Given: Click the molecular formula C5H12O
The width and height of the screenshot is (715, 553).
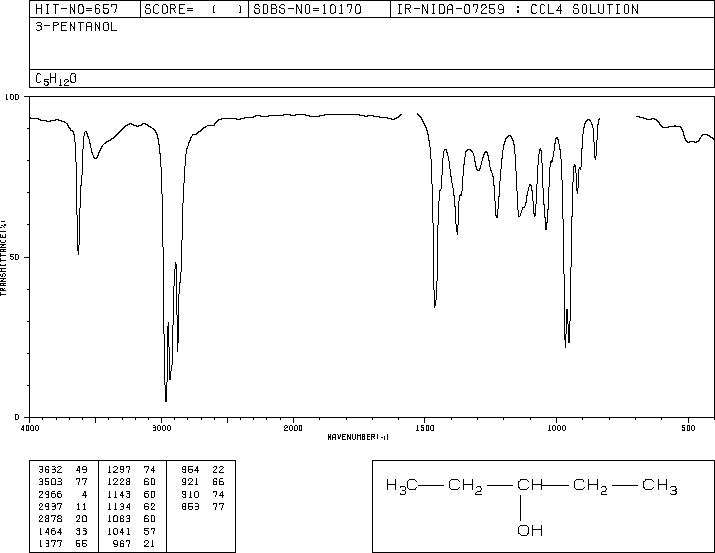Looking at the screenshot, I should pyautogui.click(x=56, y=79).
